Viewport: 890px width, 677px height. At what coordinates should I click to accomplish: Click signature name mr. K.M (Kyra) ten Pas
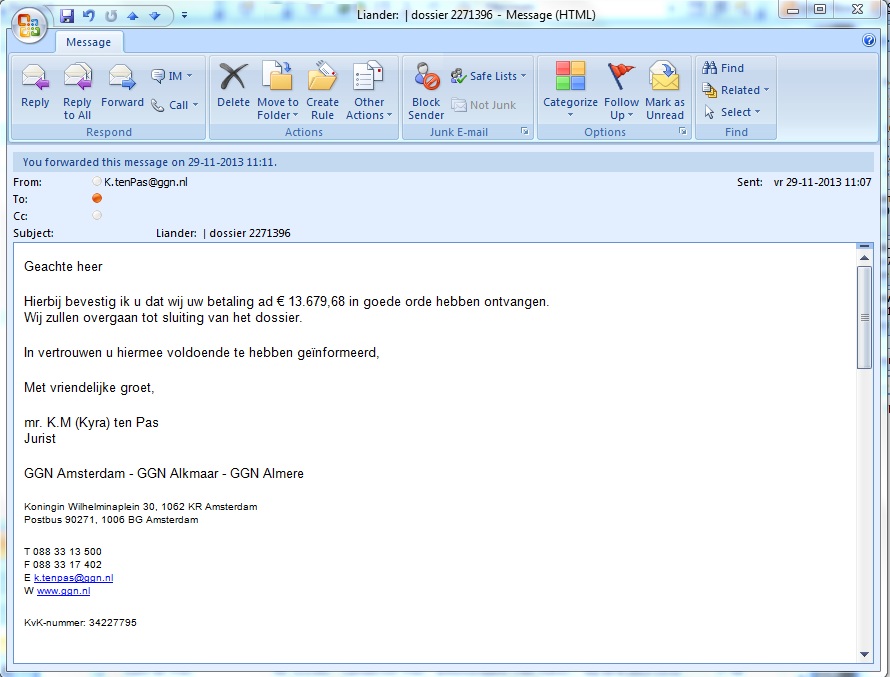(91, 423)
